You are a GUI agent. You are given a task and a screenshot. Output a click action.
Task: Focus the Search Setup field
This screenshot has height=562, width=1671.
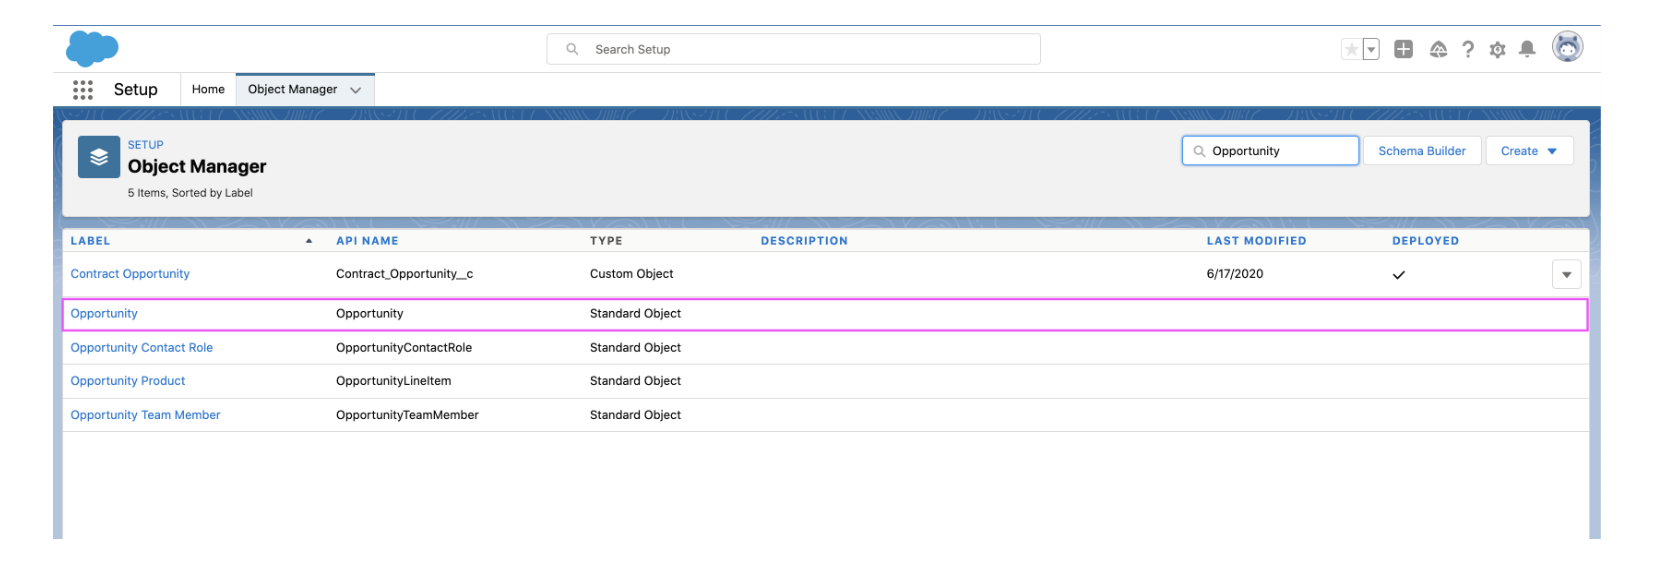(793, 49)
